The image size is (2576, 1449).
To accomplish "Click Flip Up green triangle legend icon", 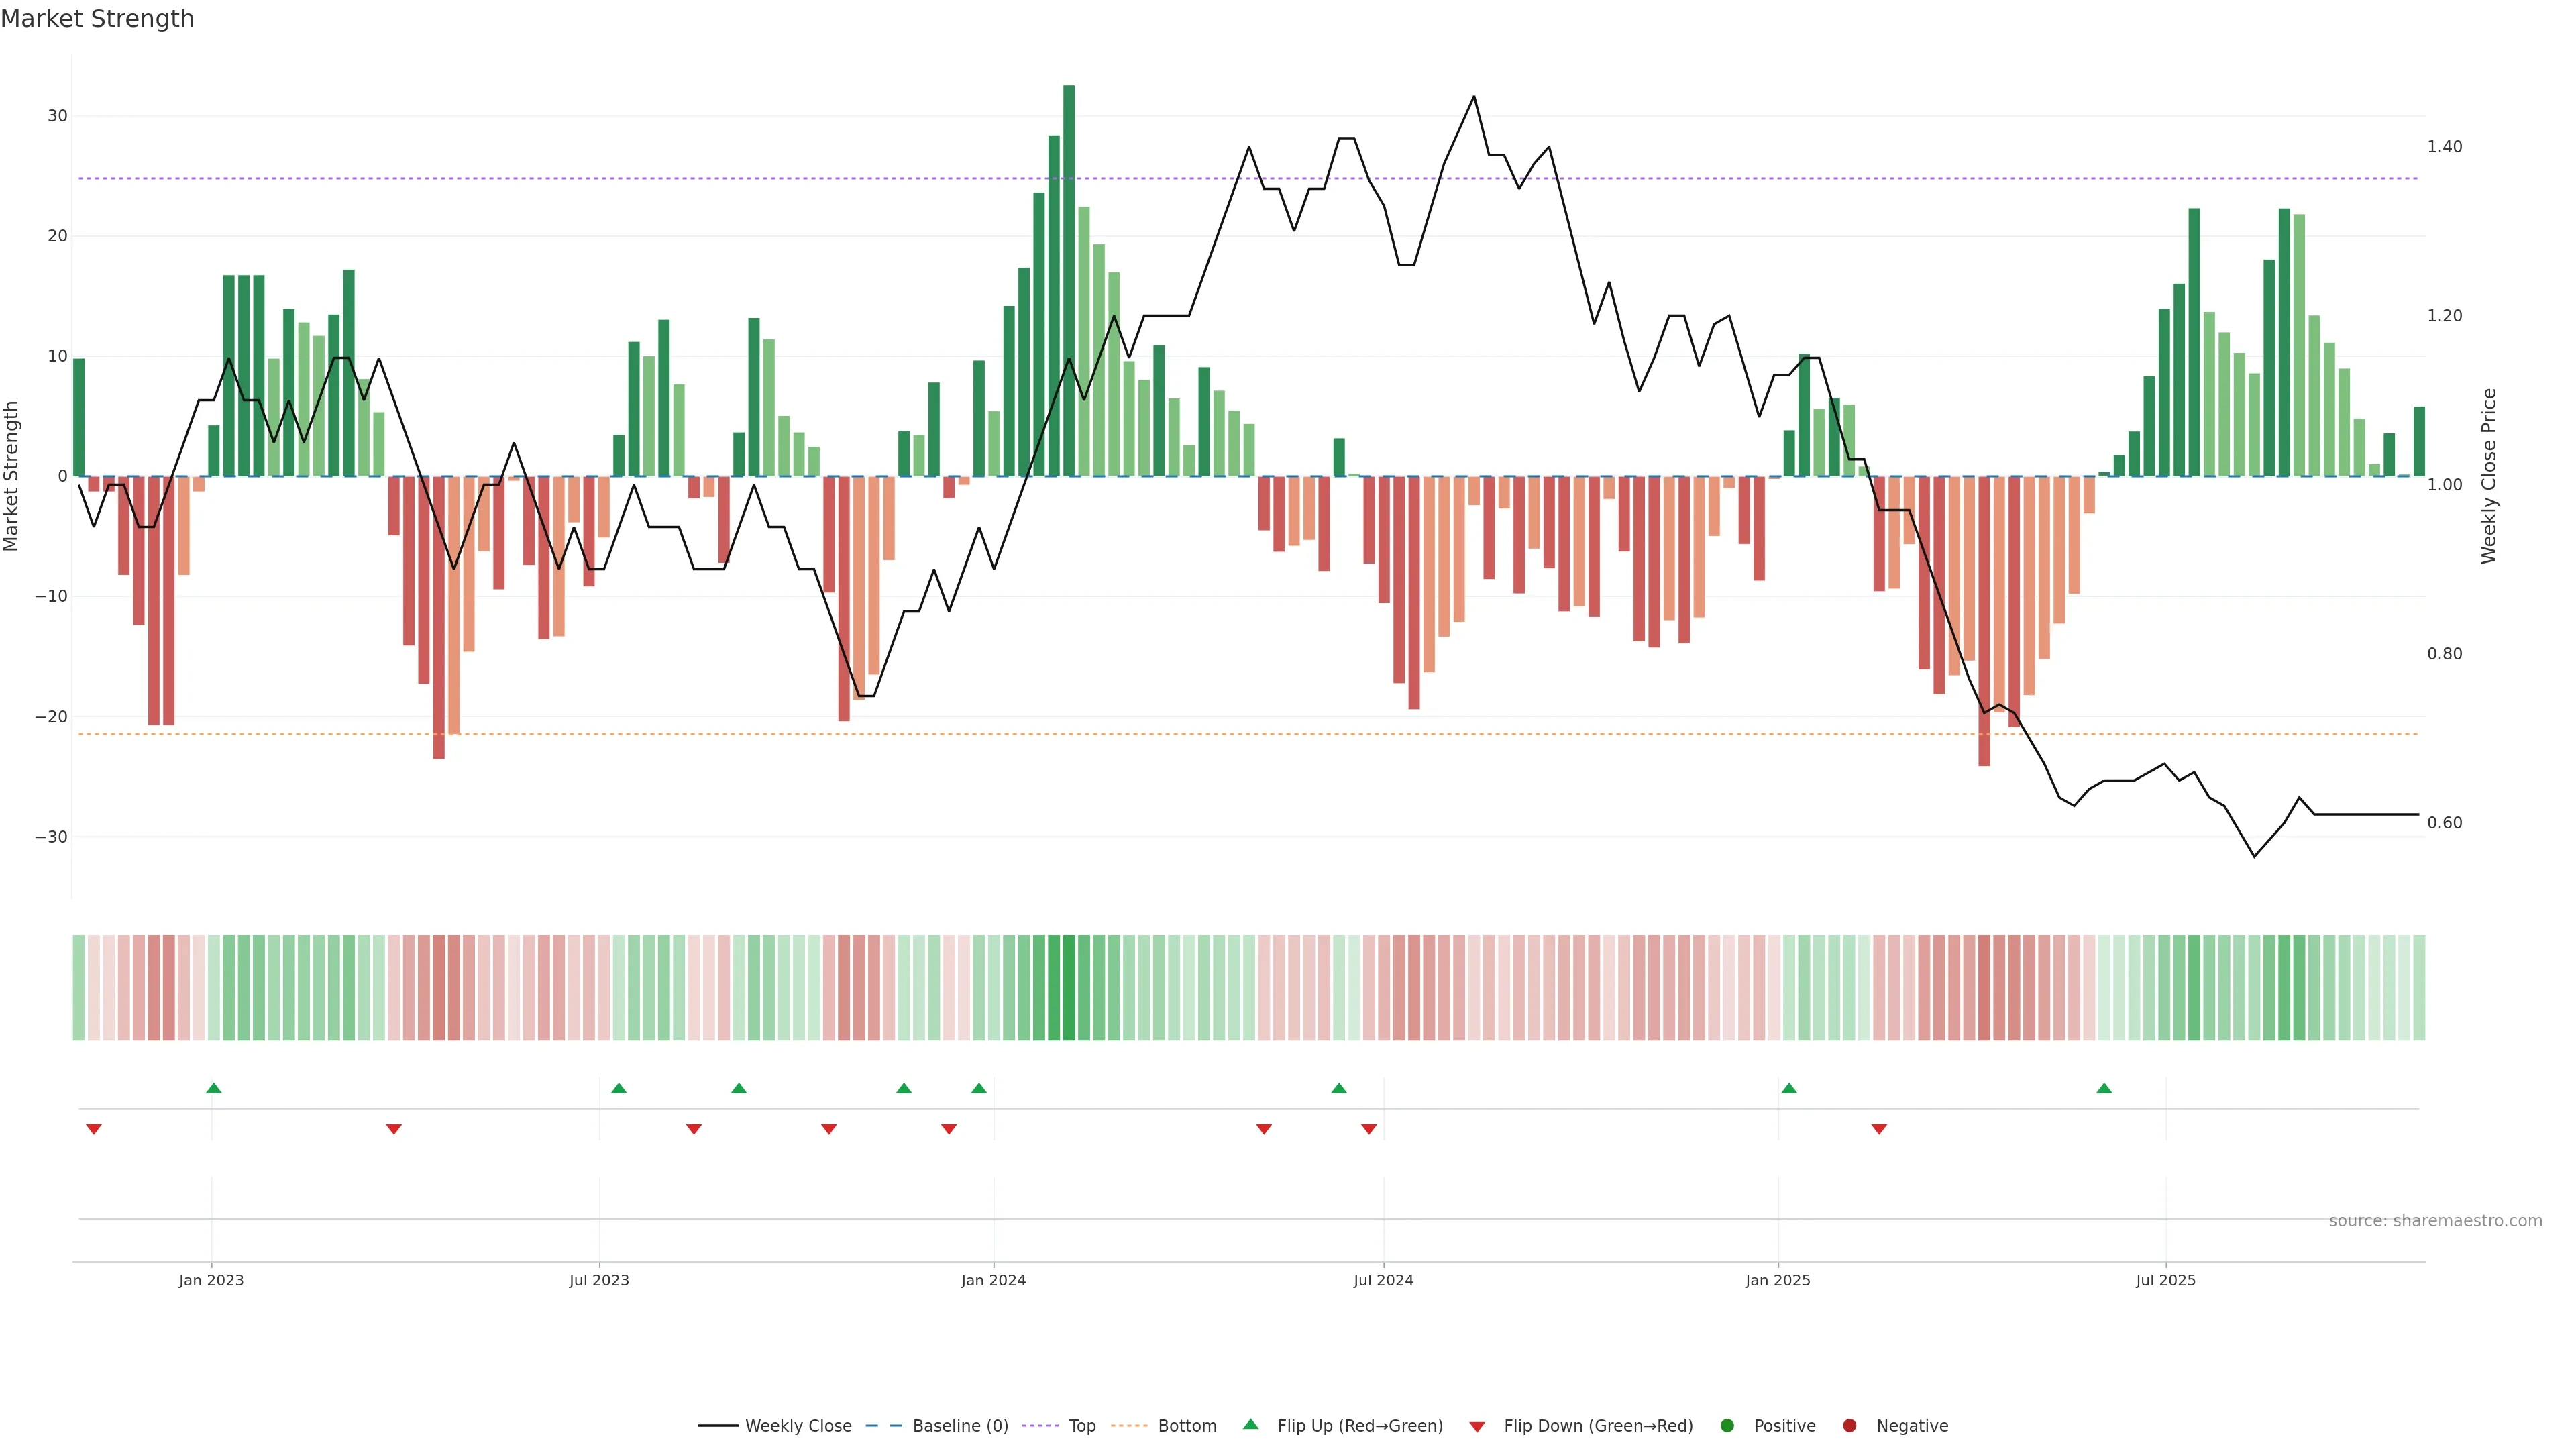I will 1250,1424.
